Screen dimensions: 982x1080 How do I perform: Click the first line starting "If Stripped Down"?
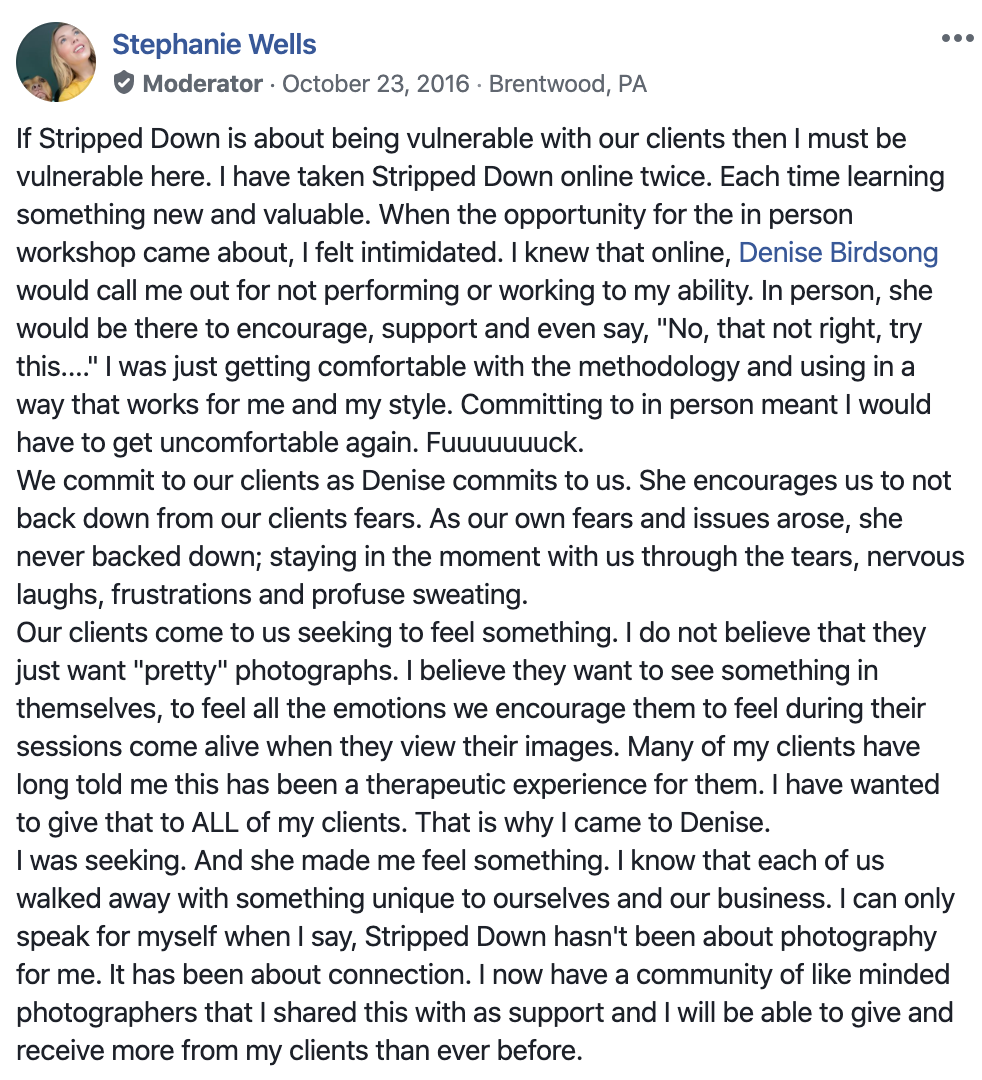460,139
